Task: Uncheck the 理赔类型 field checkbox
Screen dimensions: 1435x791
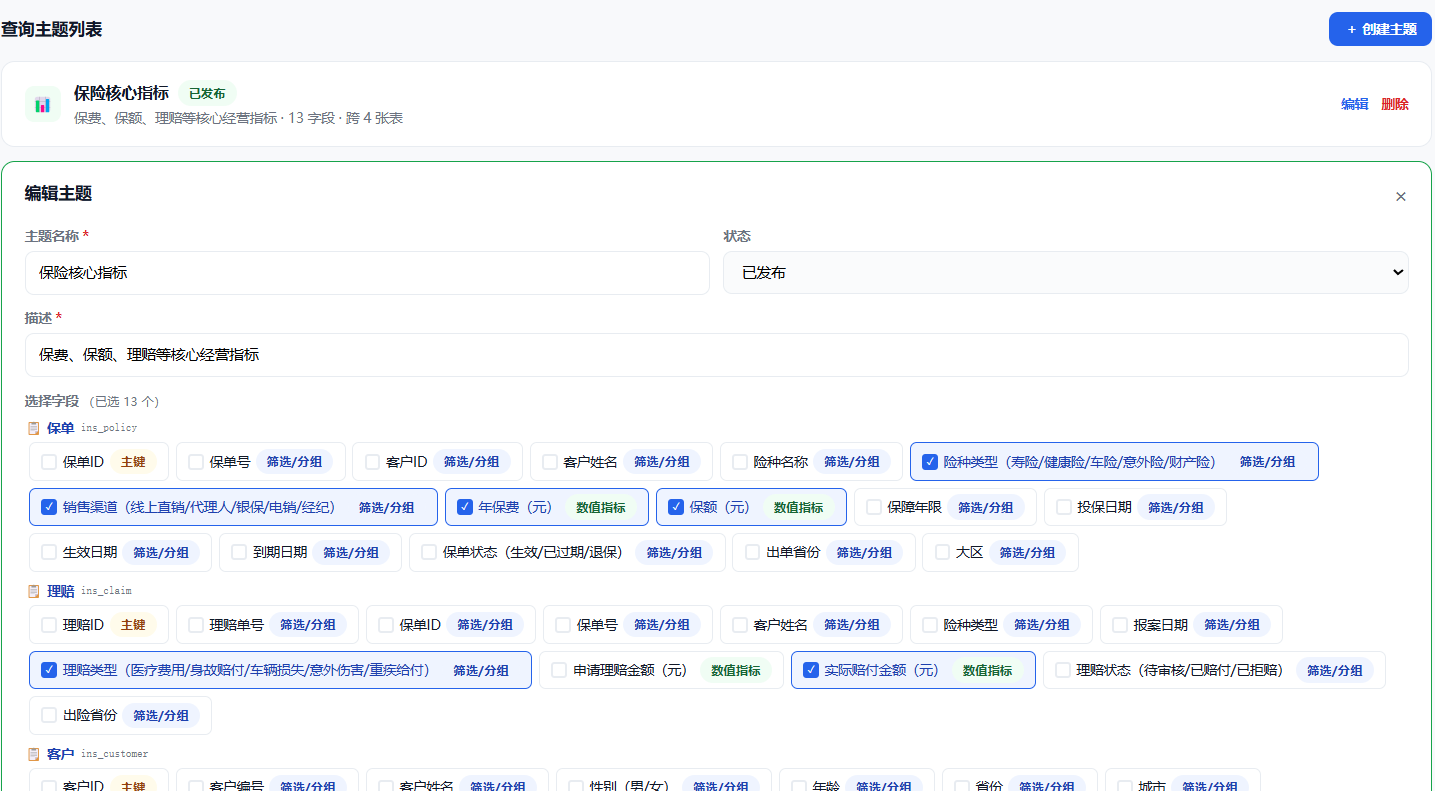Action: [49, 670]
